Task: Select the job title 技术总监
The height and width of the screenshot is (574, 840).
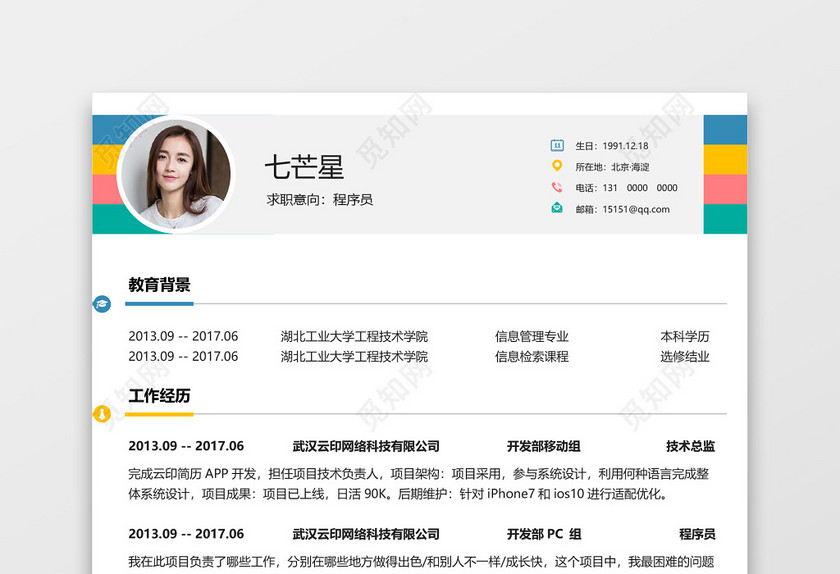Action: pyautogui.click(x=691, y=446)
